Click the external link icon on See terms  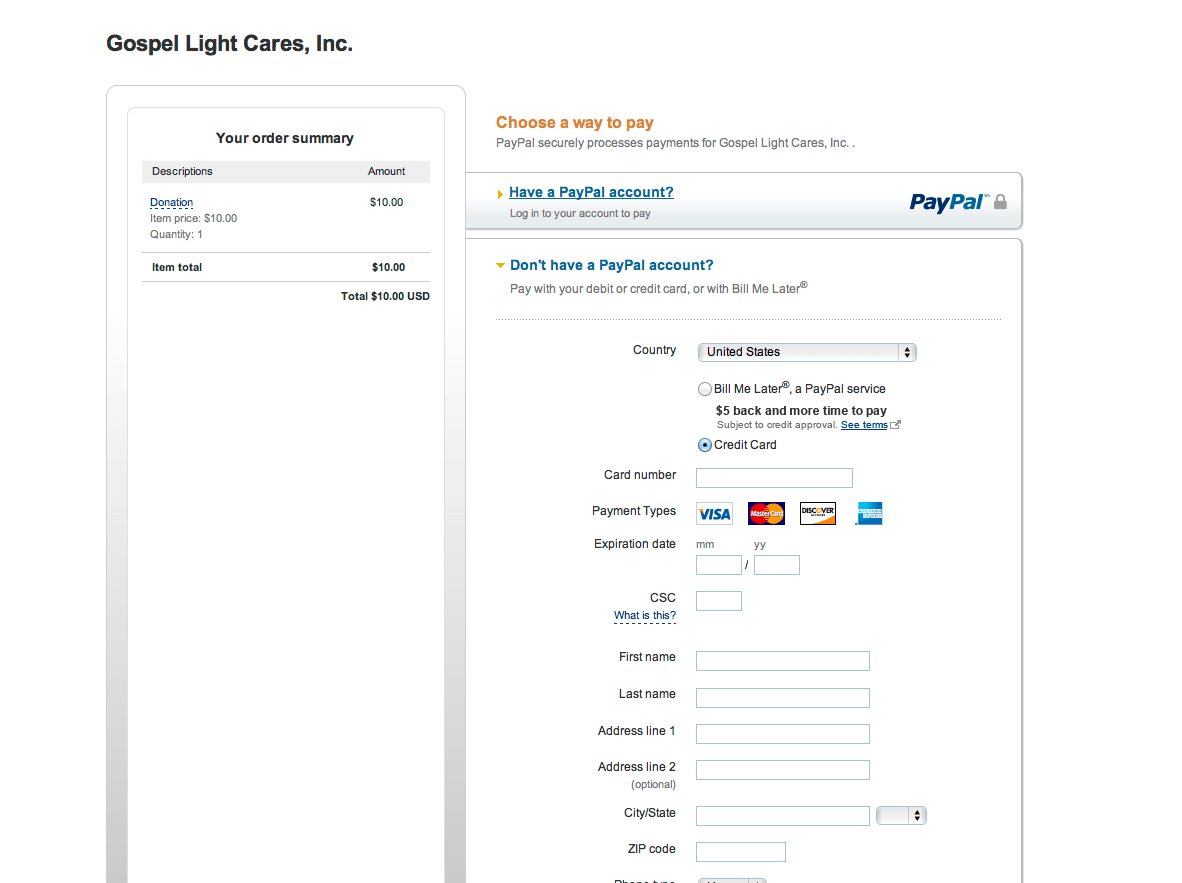897,424
